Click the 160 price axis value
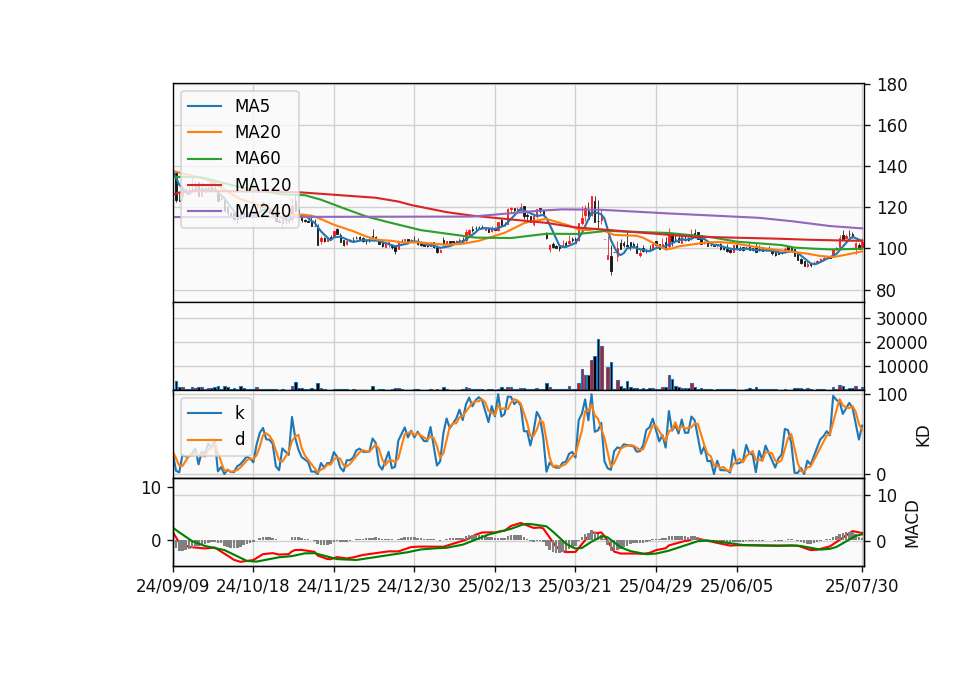Viewport: 960px width, 690px height. (891, 126)
